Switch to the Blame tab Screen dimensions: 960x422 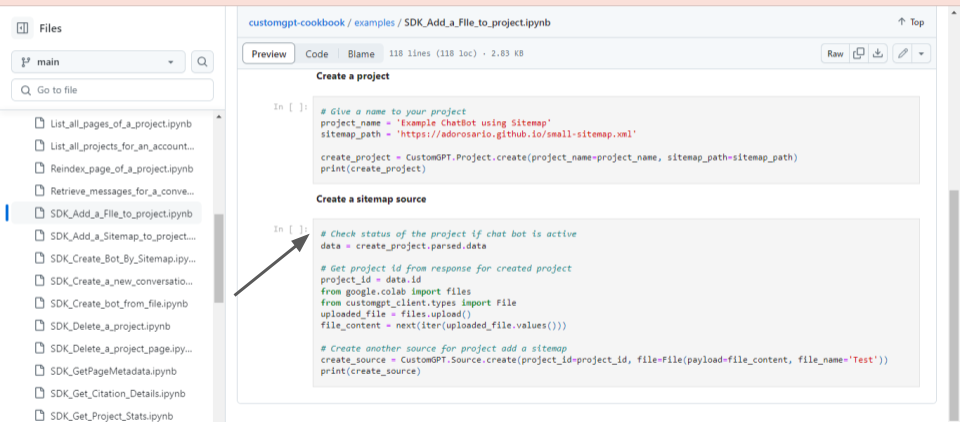[361, 54]
